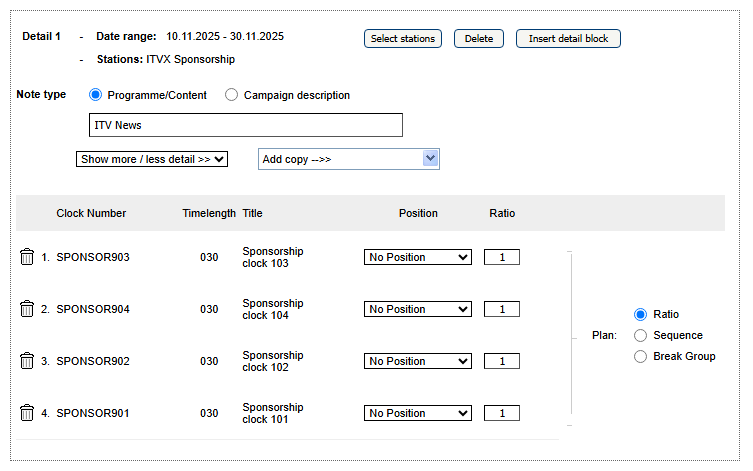Image resolution: width=753 pixels, height=471 pixels.
Task: Click trash icon beside SPONSOR901
Action: pyautogui.click(x=27, y=413)
